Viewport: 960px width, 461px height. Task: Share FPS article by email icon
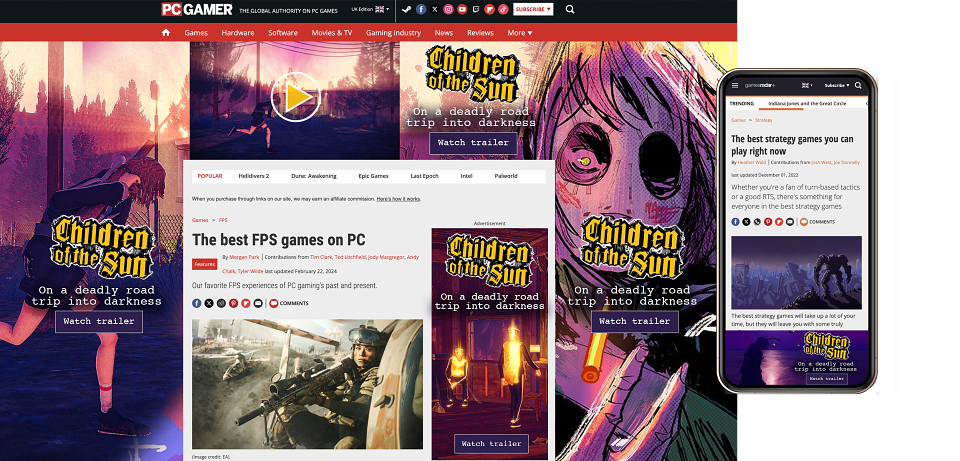tap(258, 303)
